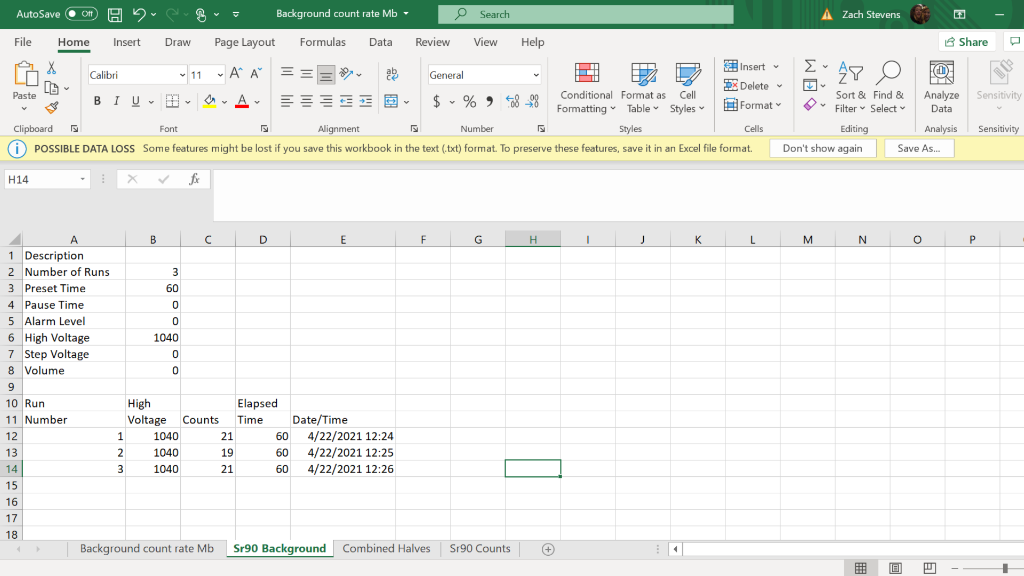Click the Wrap Text icon
Viewport: 1024px width, 576px height.
392,75
